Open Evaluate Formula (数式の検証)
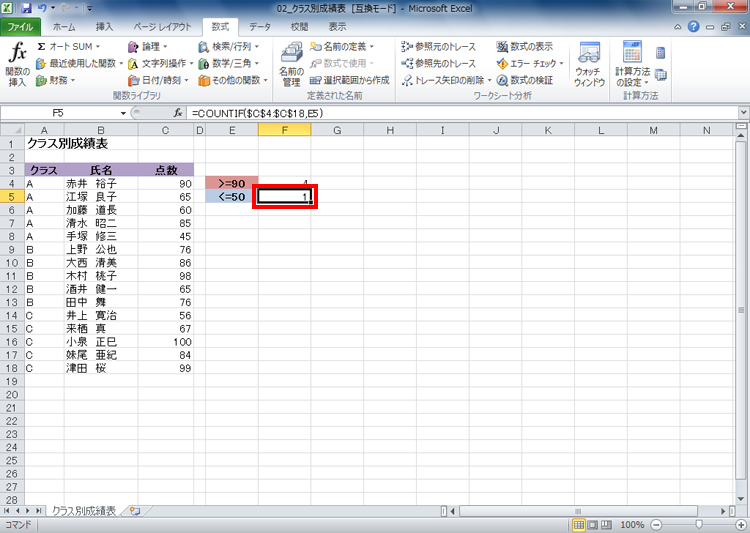The height and width of the screenshot is (533, 750). tap(525, 80)
